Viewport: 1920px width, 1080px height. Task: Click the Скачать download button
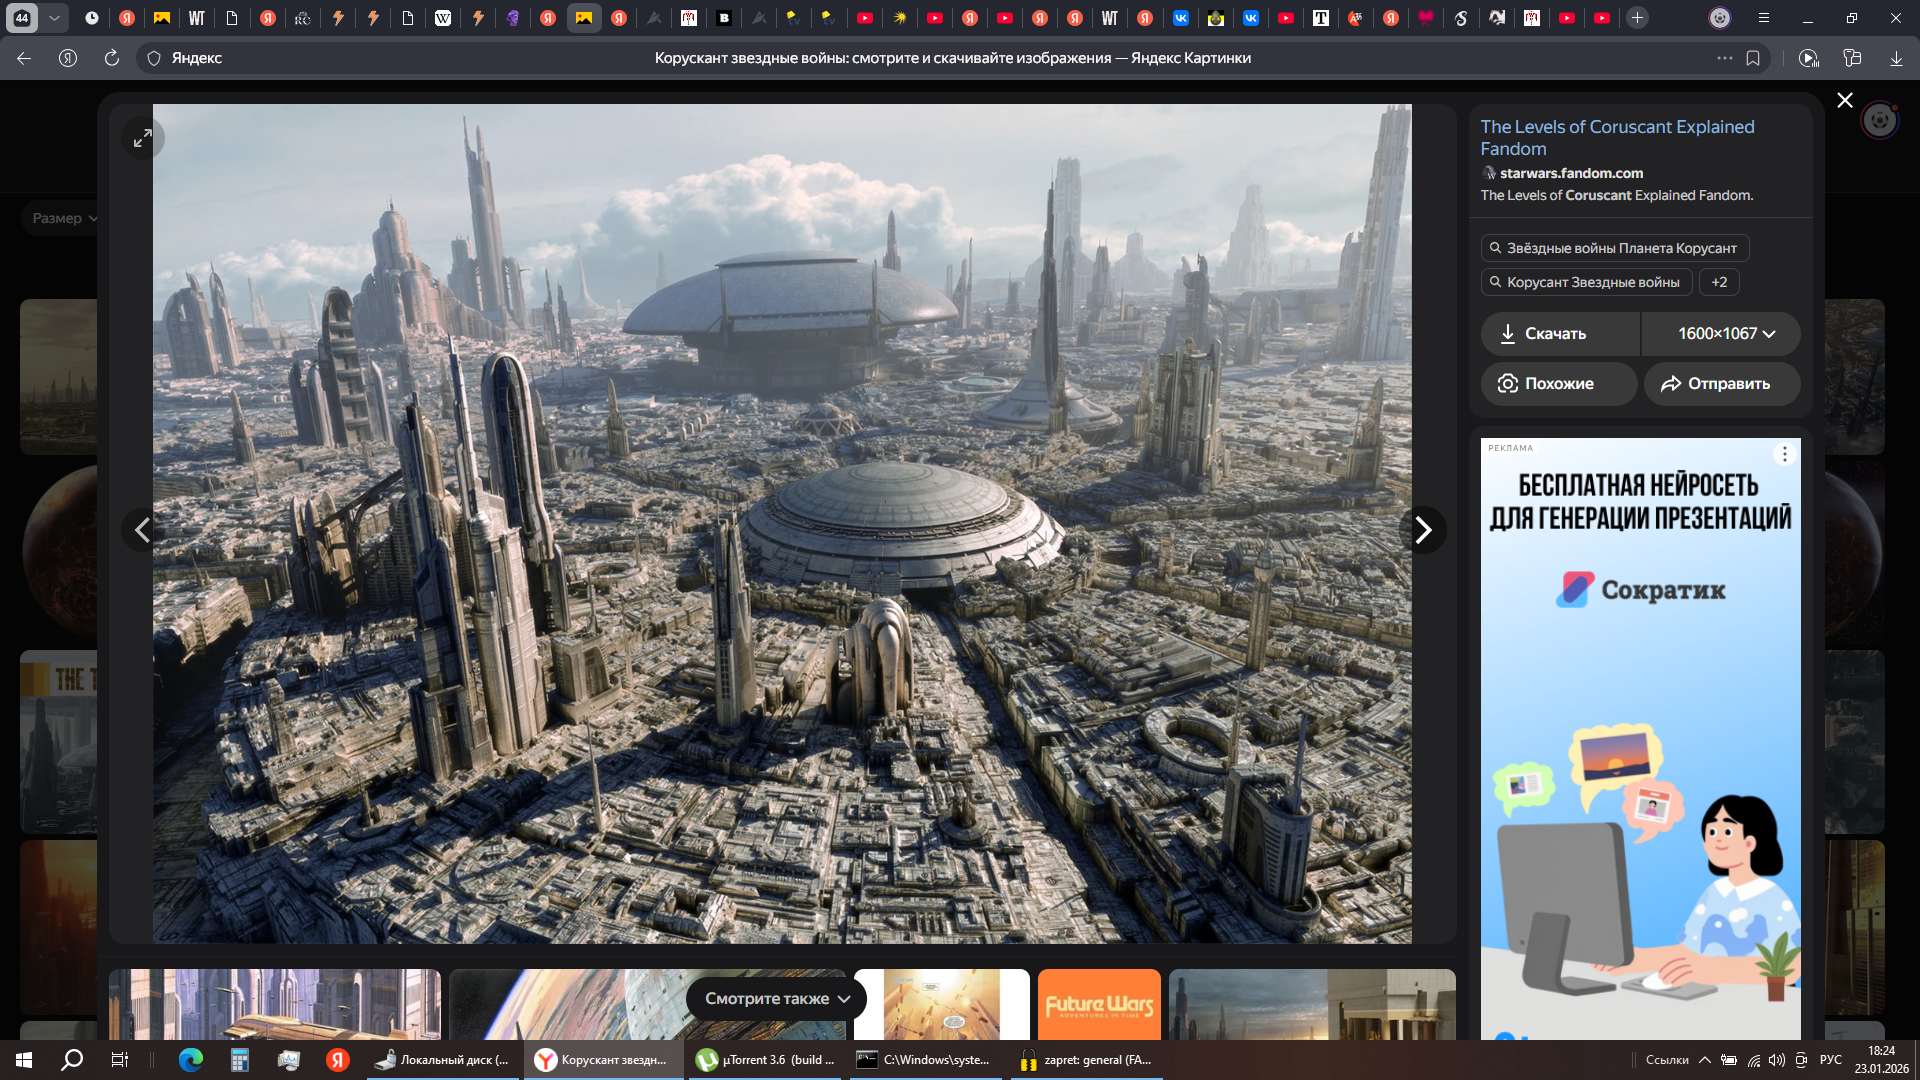point(1559,334)
